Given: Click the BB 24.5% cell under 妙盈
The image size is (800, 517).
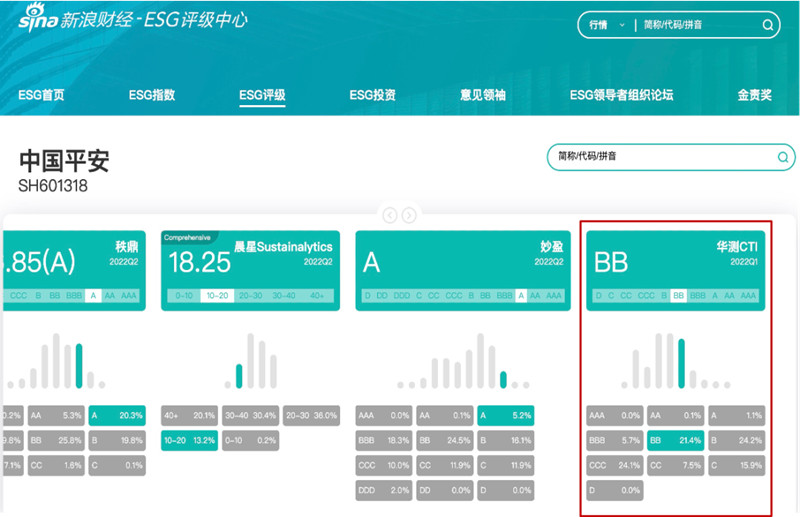Looking at the screenshot, I should [x=445, y=440].
